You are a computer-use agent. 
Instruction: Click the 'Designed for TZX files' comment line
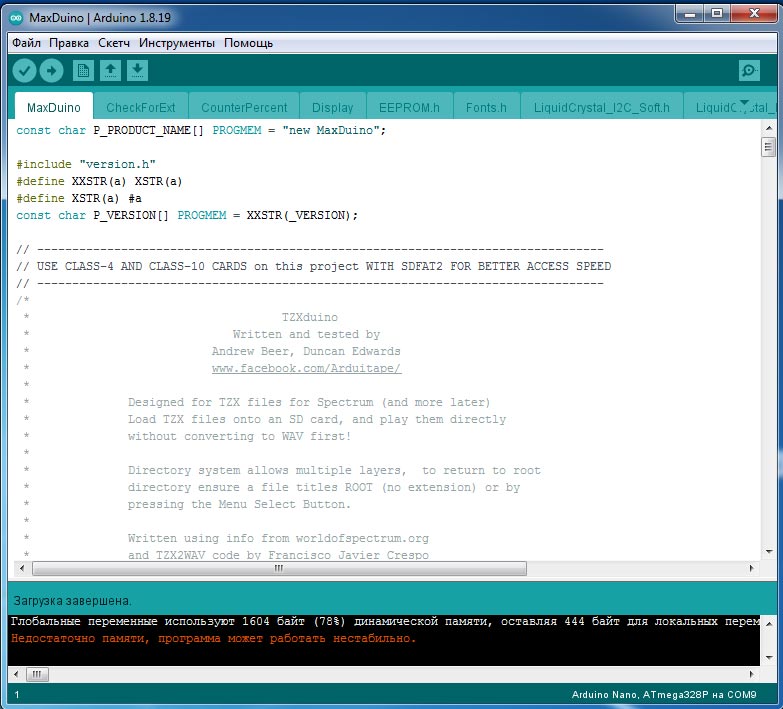(309, 402)
